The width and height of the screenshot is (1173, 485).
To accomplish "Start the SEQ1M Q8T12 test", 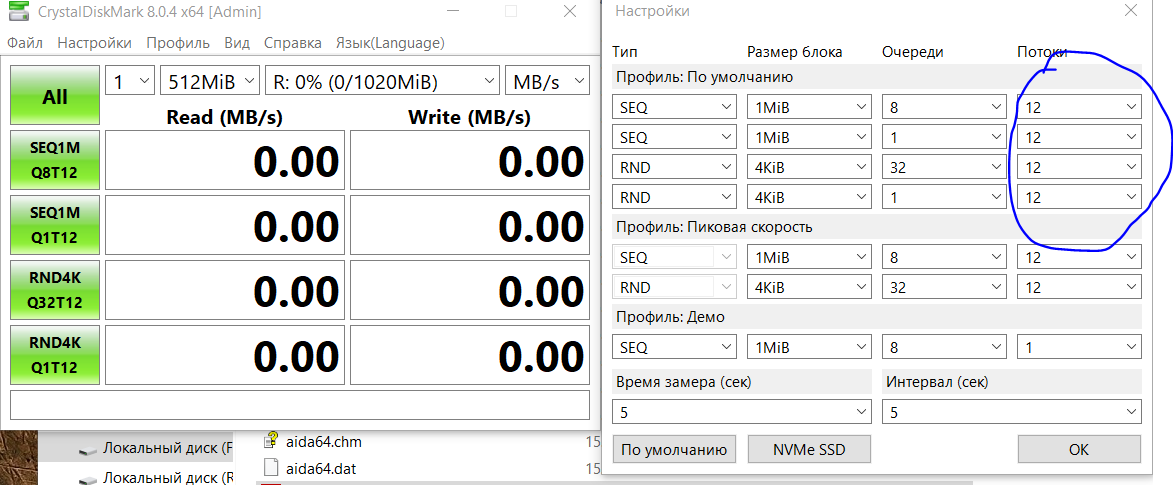I will point(55,160).
